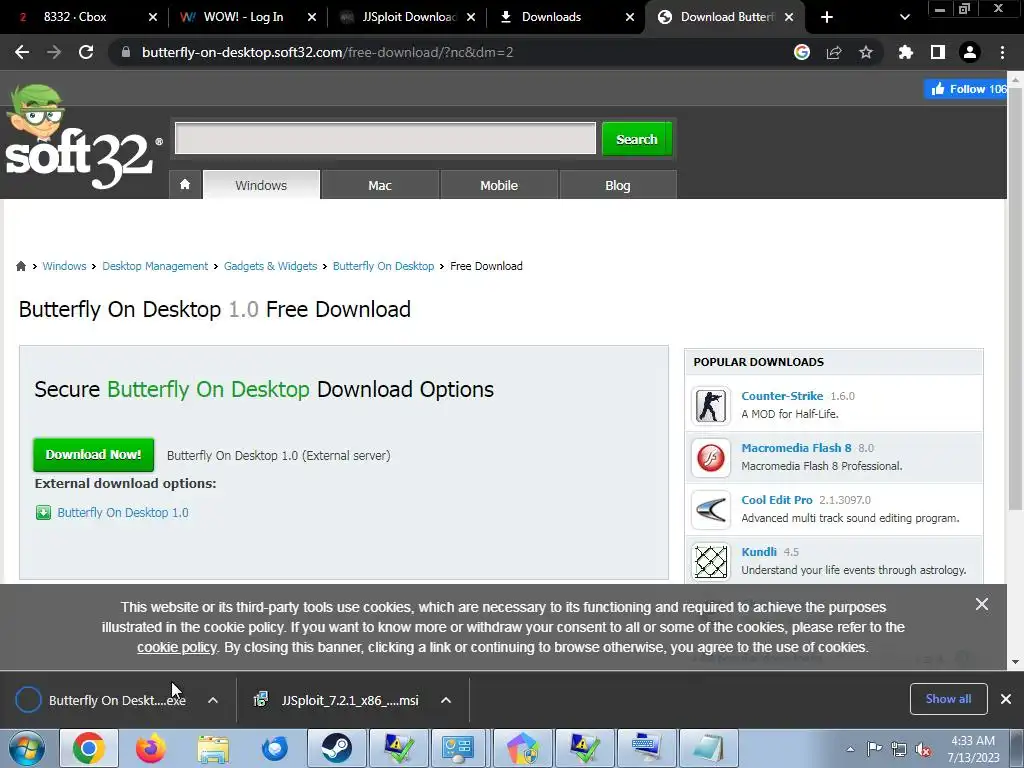Open the Windows breadcrumb link
Screen dimensions: 1024x768
[64, 266]
